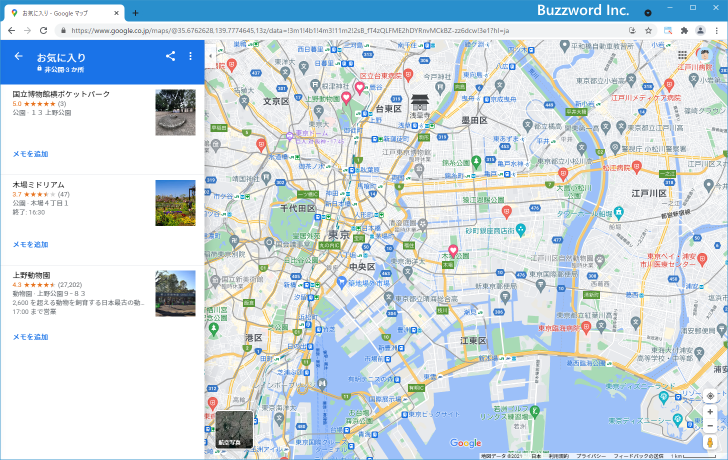Show my current location on map
728x460 pixels.
click(x=710, y=396)
